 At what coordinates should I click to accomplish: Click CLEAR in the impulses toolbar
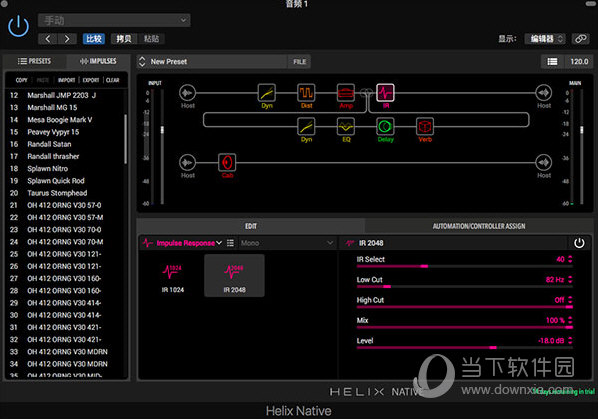click(113, 80)
